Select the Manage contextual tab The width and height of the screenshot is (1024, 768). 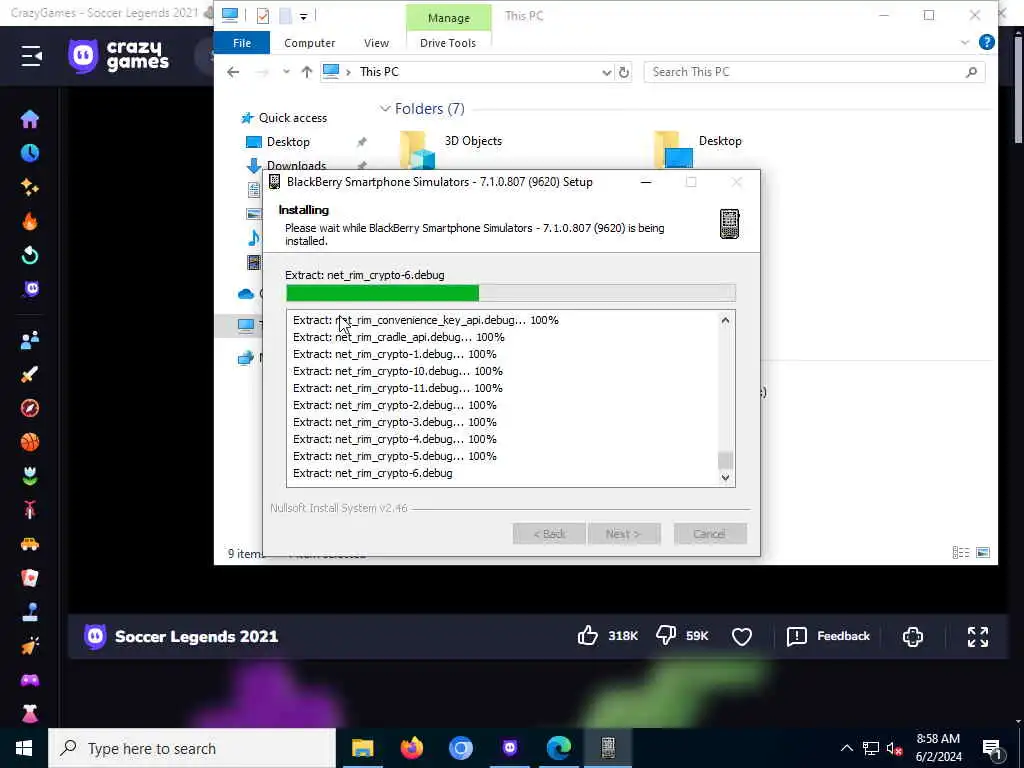click(449, 18)
